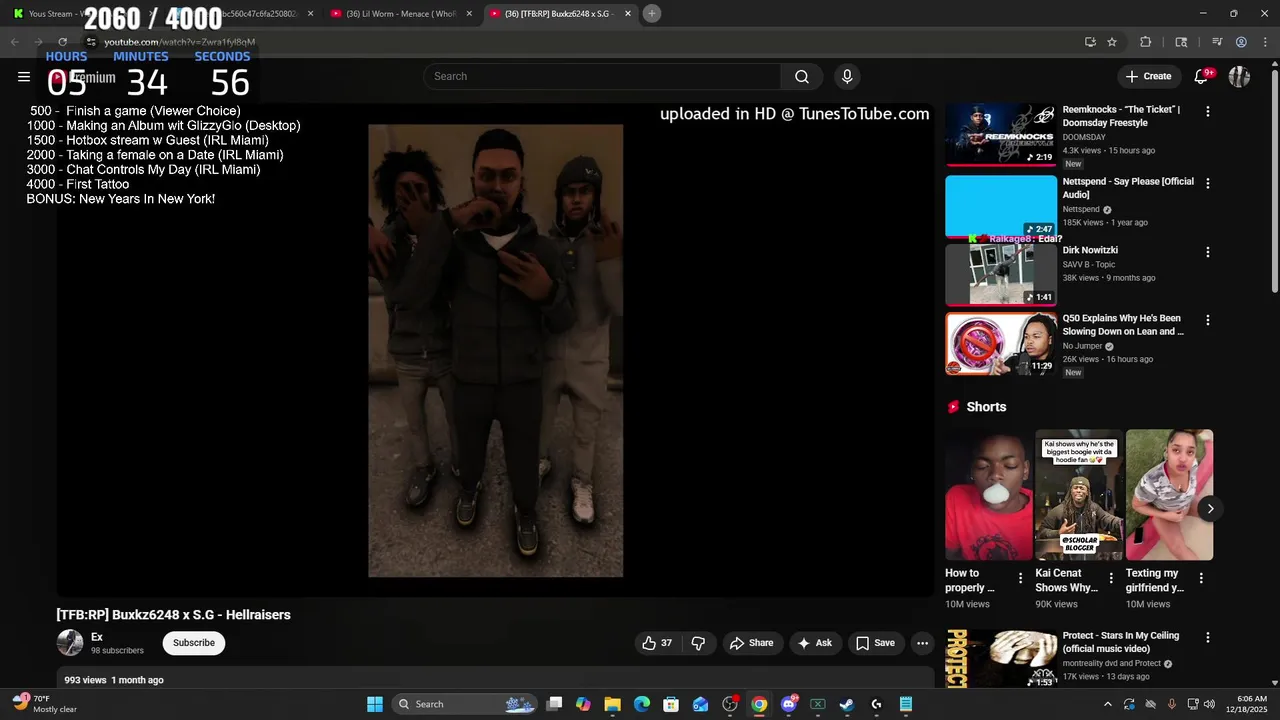
Task: Click the browser address bar URL
Action: coord(180,42)
